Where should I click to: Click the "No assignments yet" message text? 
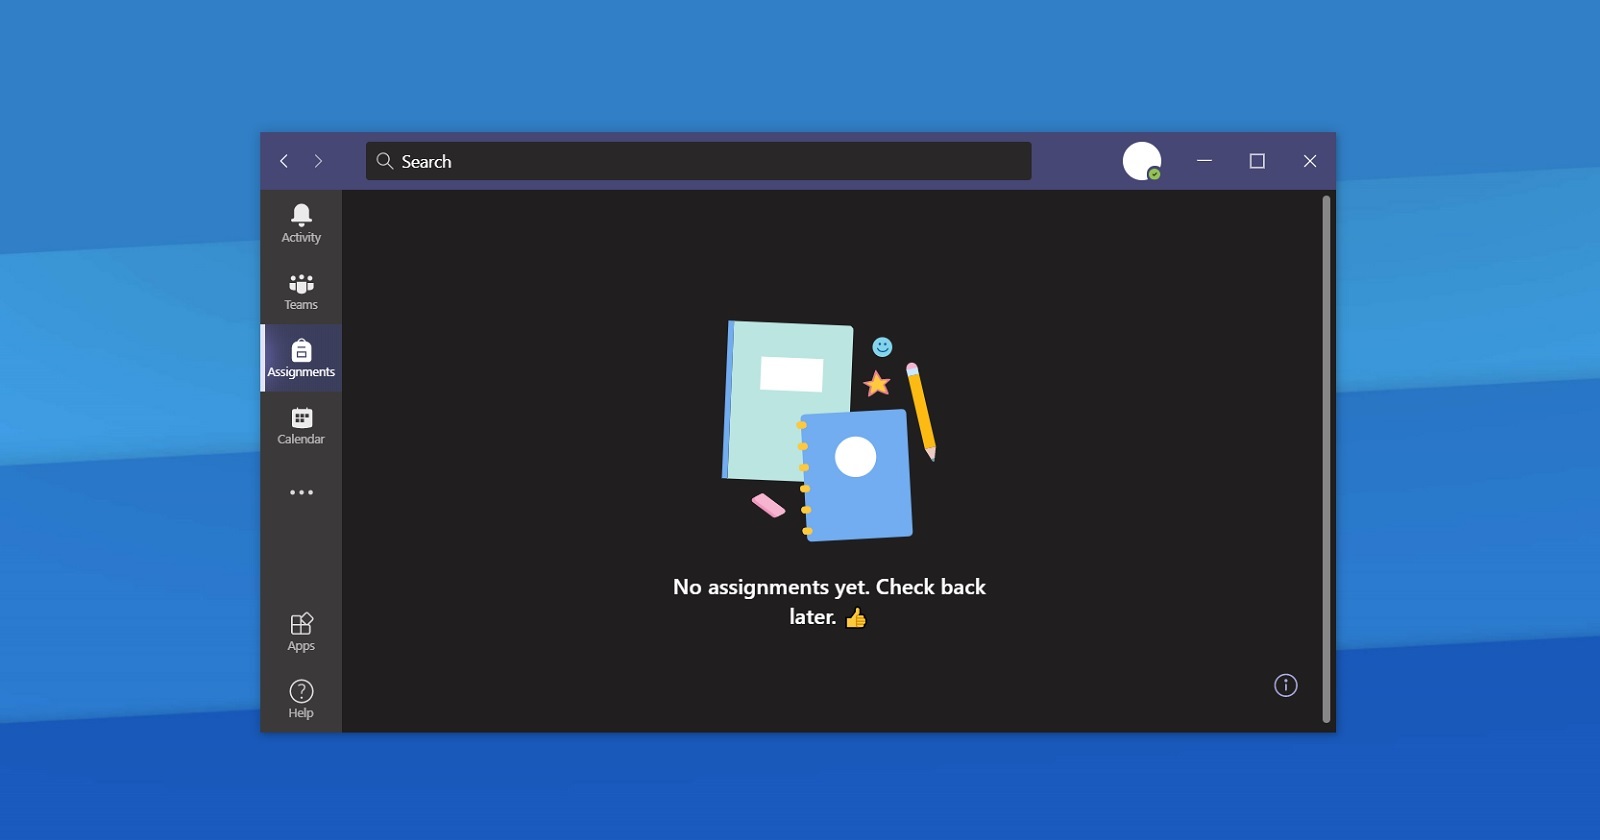tap(829, 602)
